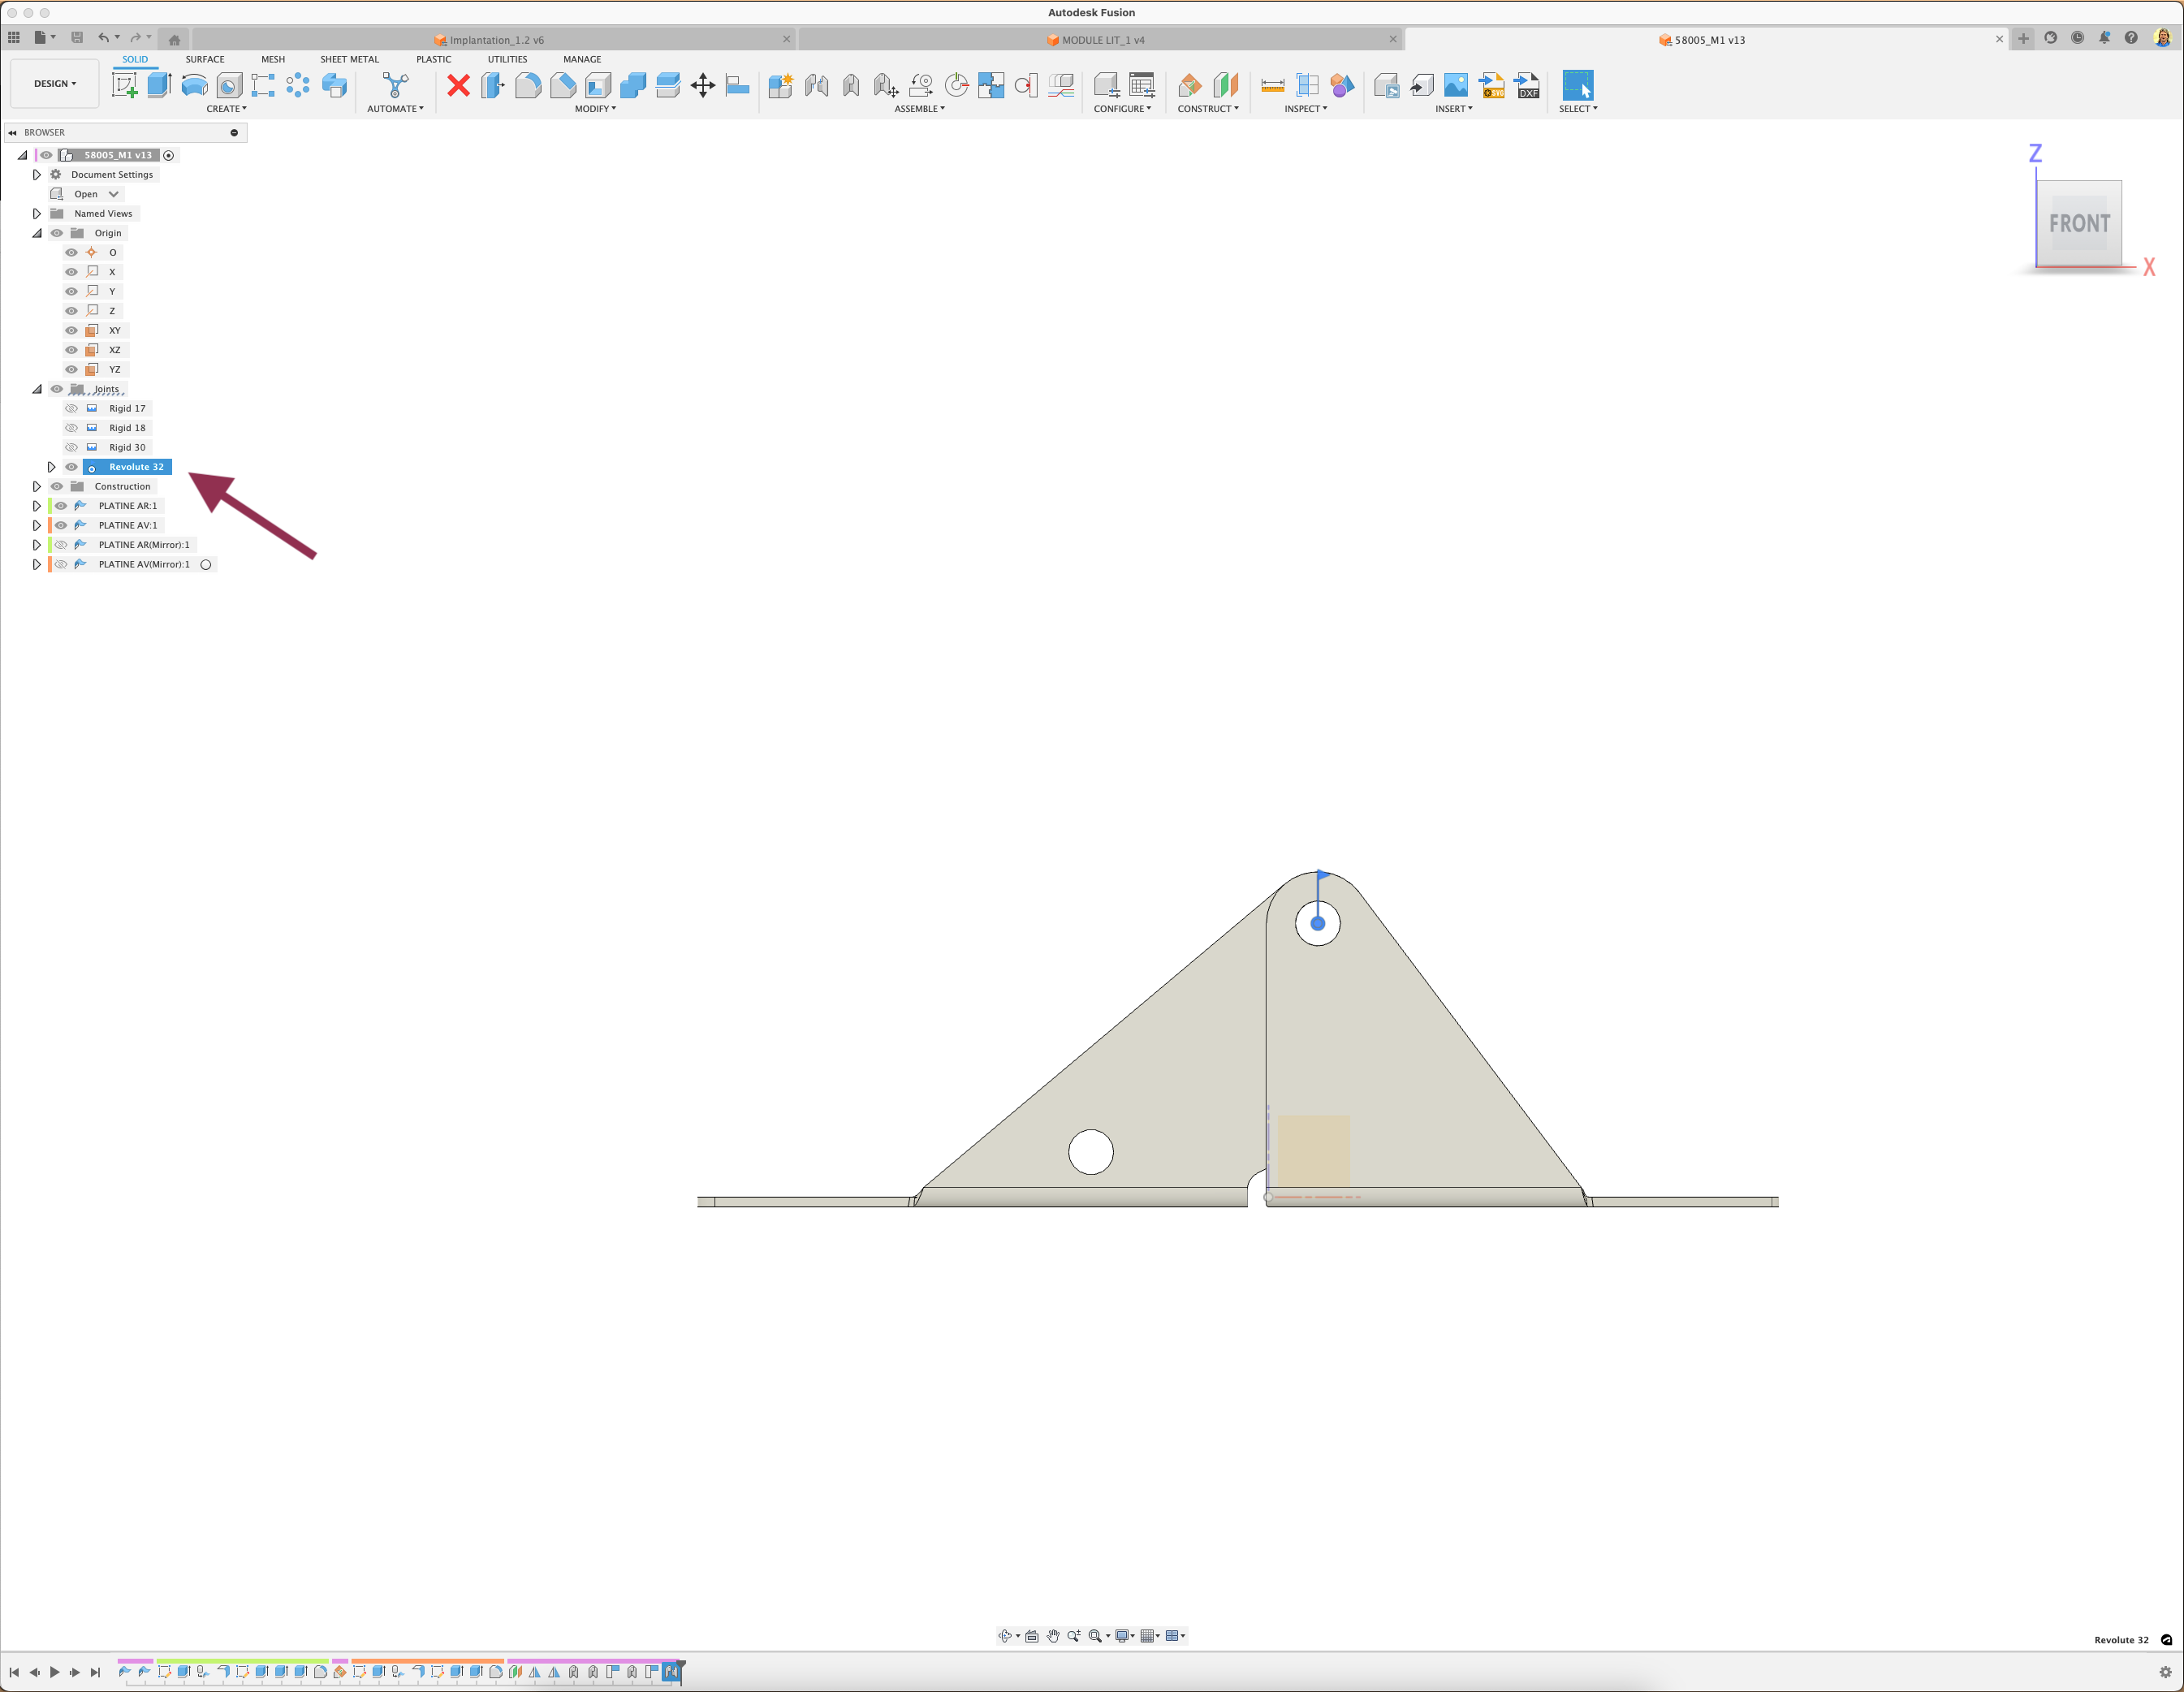Open the ASSEMBLE dropdown menu
2184x1692 pixels.
[x=919, y=109]
